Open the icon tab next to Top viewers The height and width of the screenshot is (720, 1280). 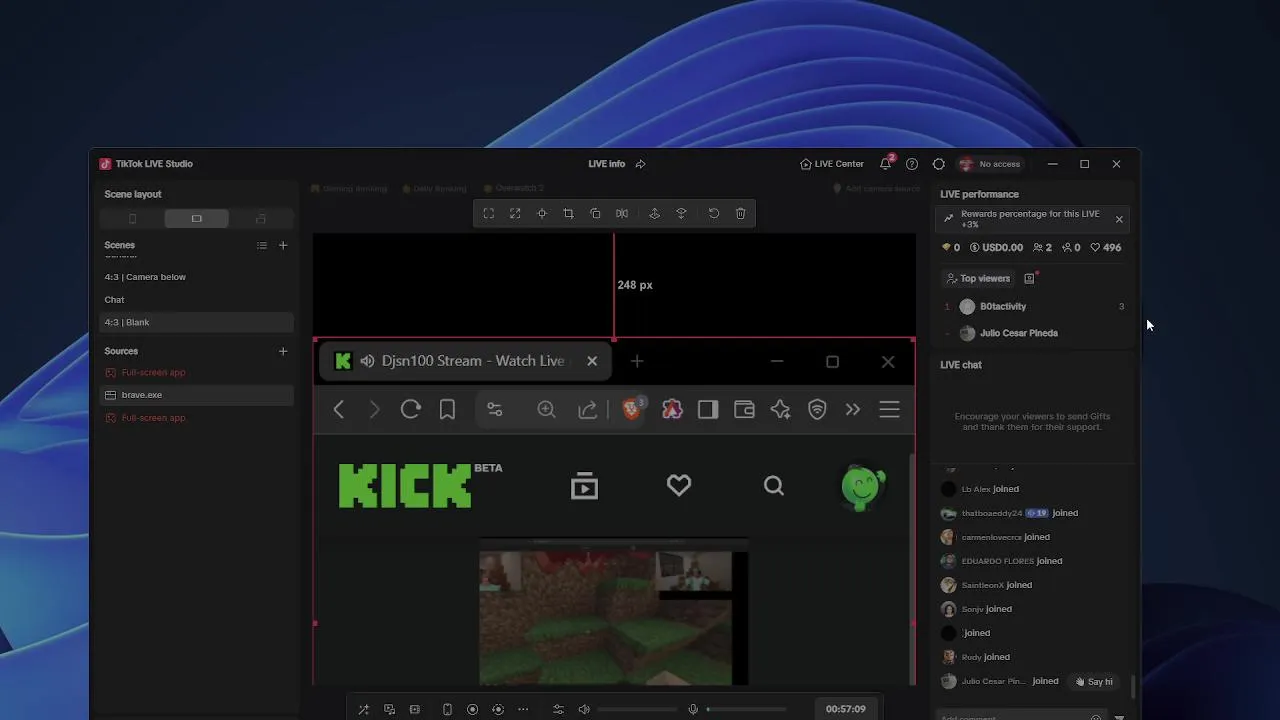[1029, 279]
